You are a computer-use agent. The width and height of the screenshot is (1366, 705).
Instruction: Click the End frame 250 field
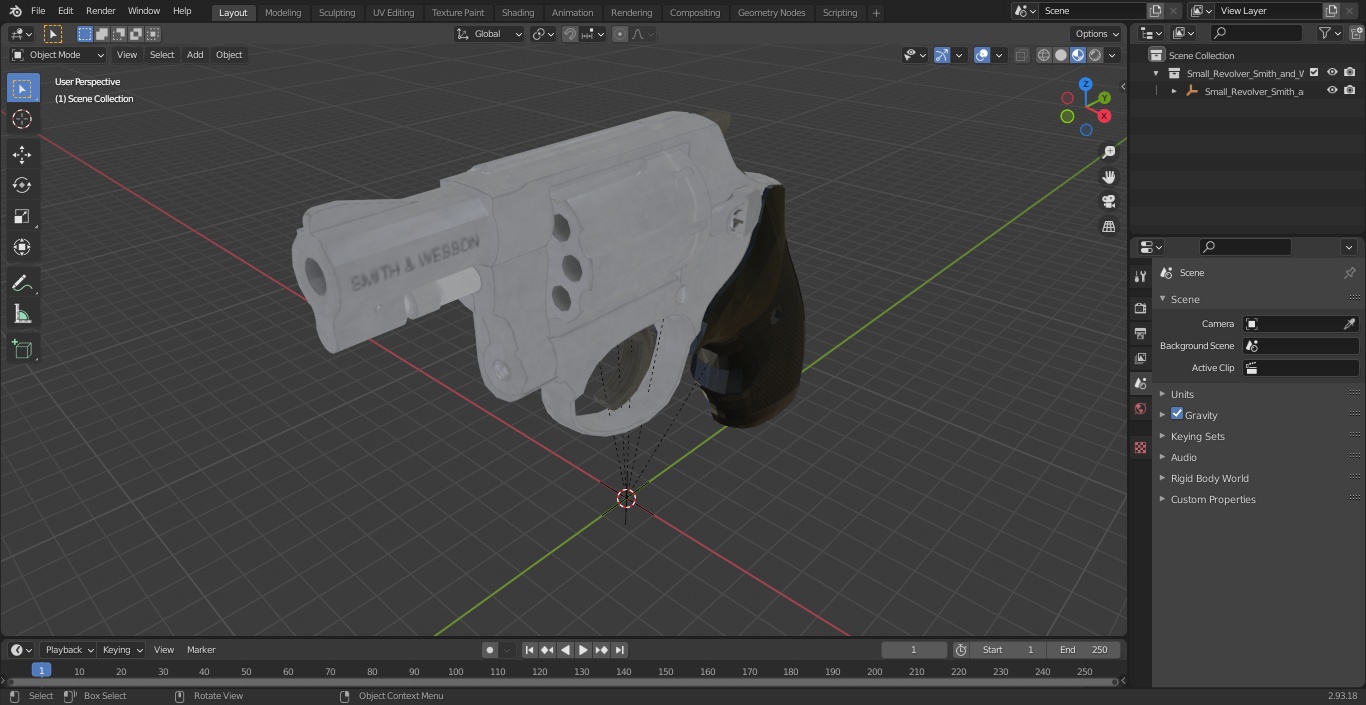tap(1084, 650)
